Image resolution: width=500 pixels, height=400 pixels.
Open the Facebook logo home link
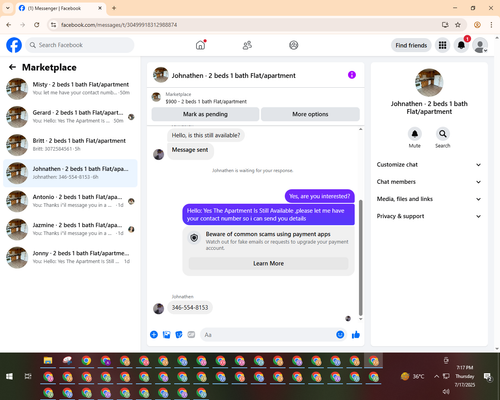(14, 45)
